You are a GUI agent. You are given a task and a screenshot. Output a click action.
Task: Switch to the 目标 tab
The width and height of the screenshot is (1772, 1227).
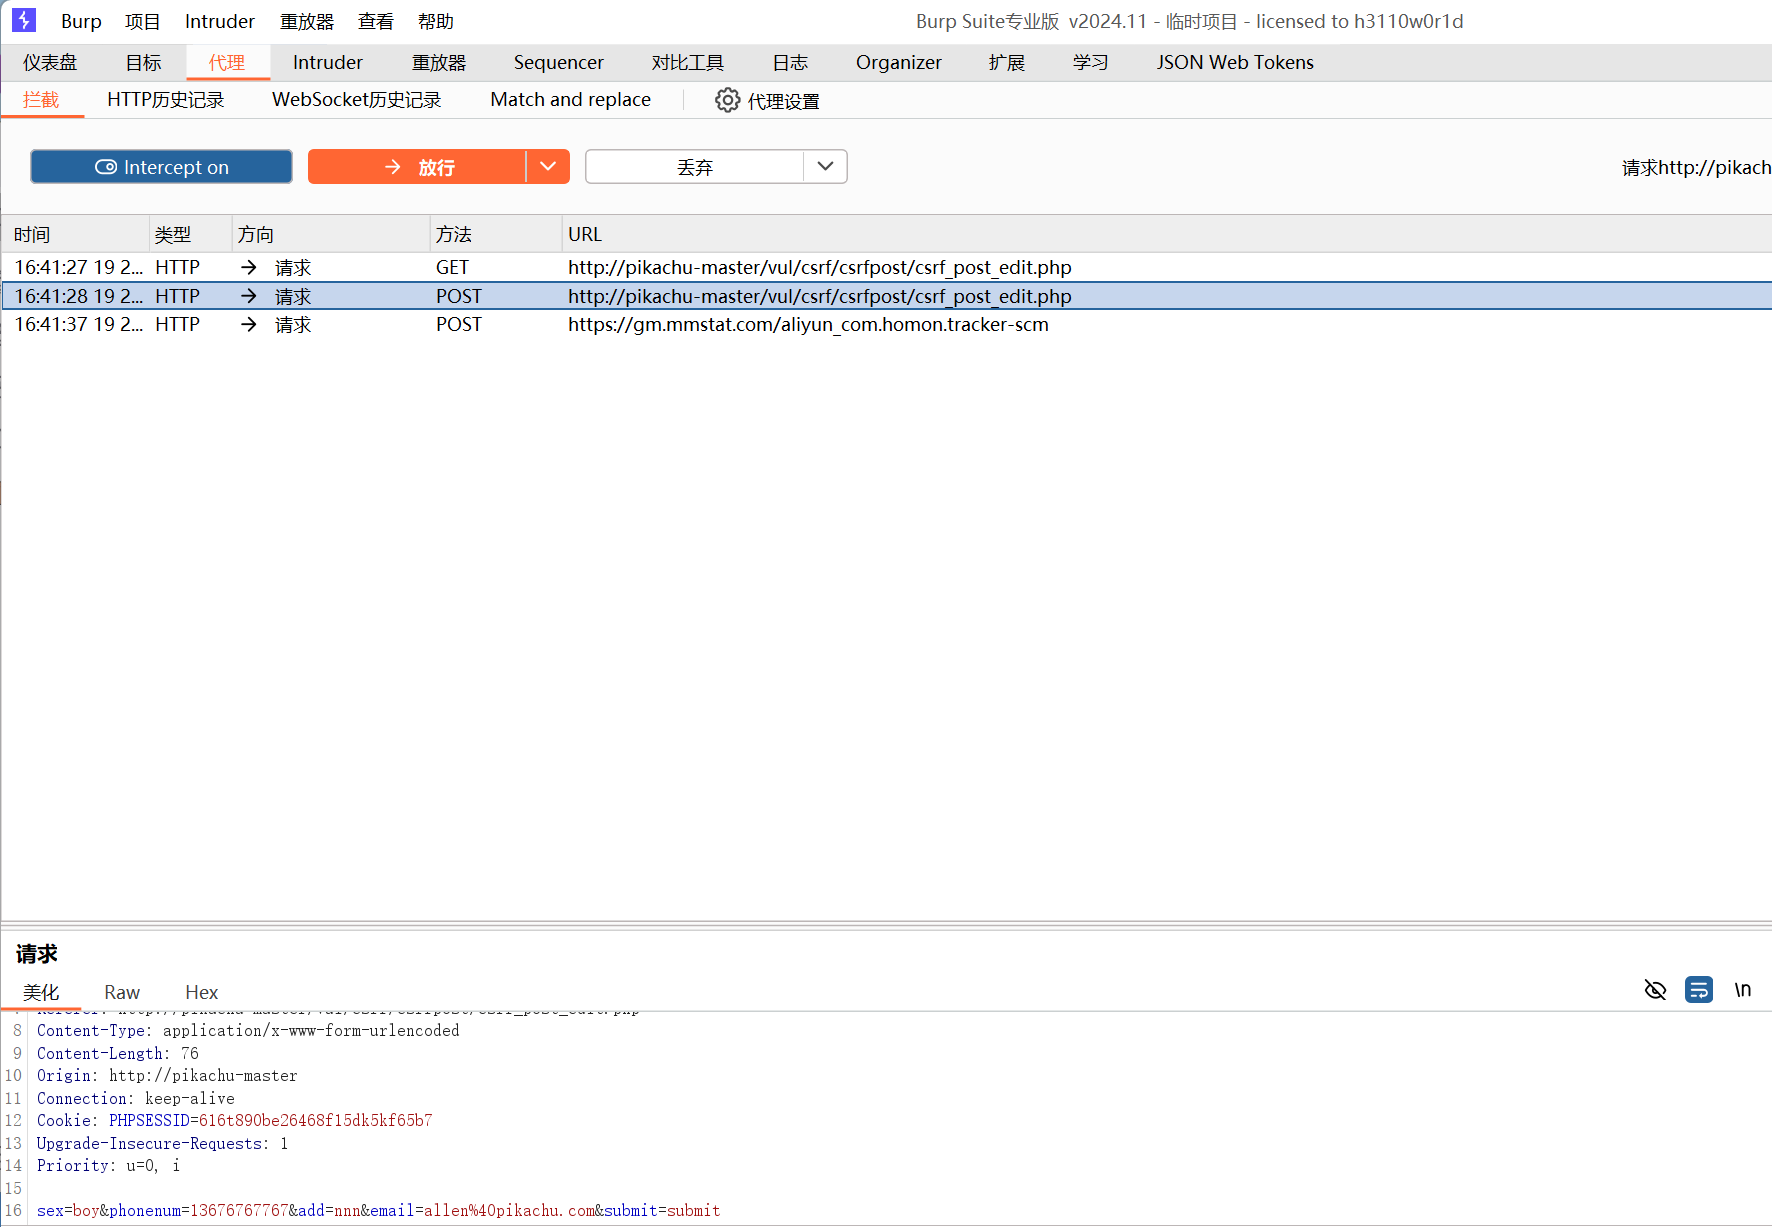coord(143,62)
